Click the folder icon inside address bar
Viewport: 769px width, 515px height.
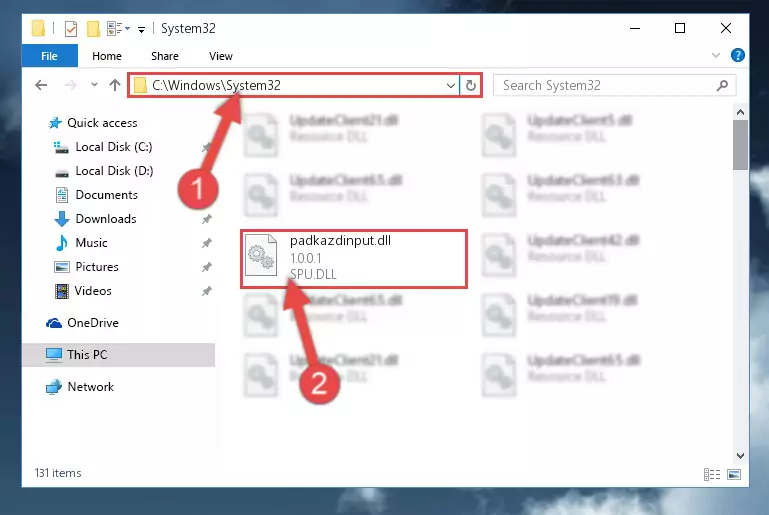[x=141, y=85]
